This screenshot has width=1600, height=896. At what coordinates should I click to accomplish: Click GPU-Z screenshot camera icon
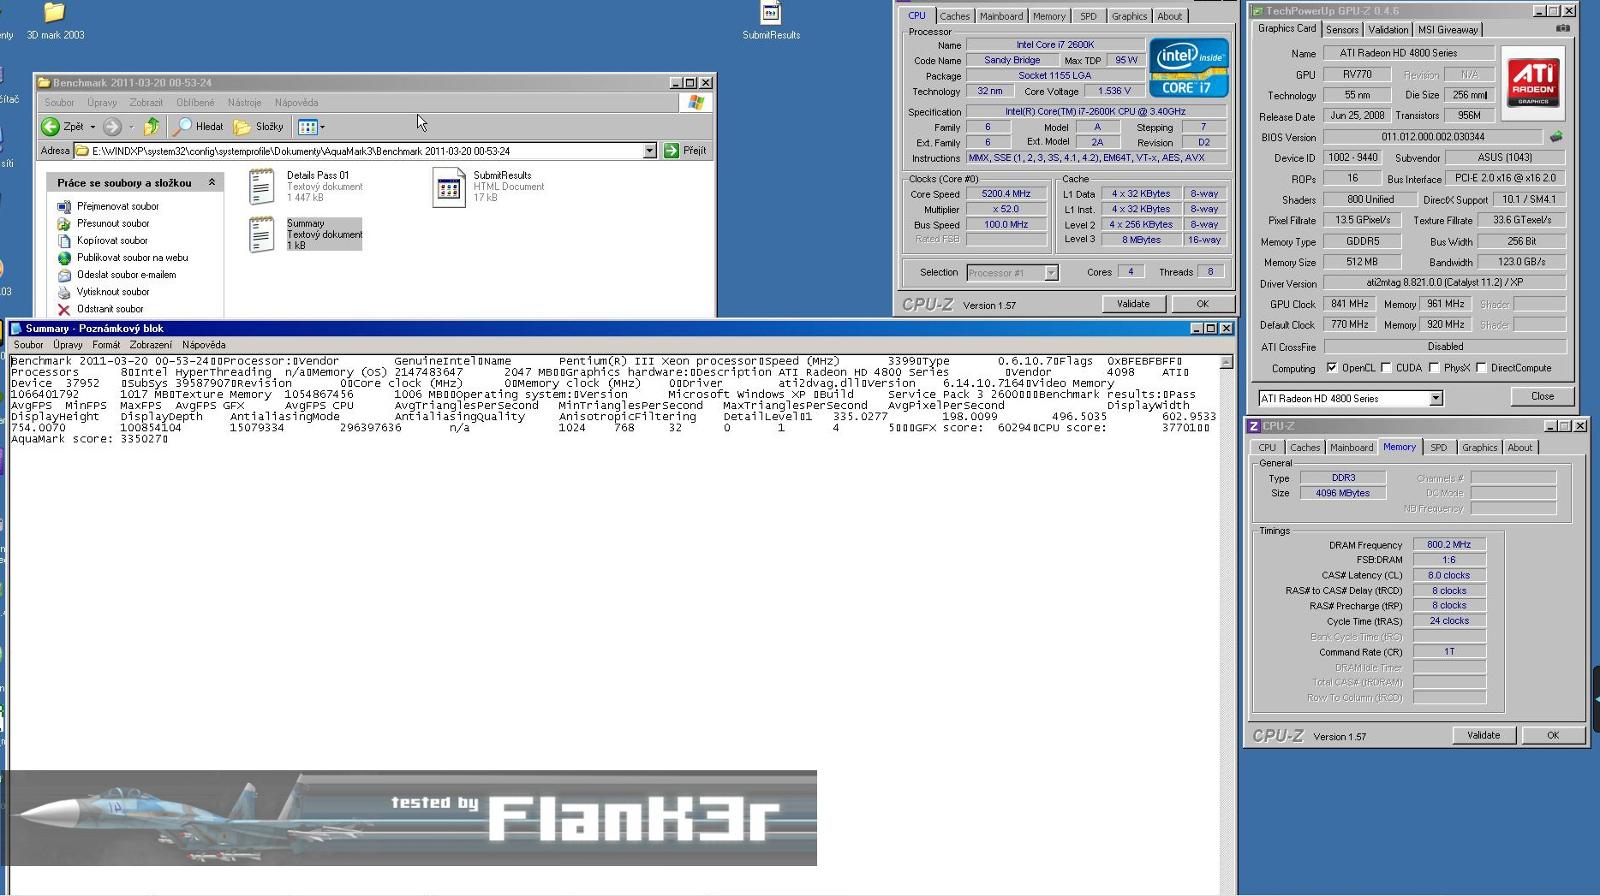point(1563,29)
